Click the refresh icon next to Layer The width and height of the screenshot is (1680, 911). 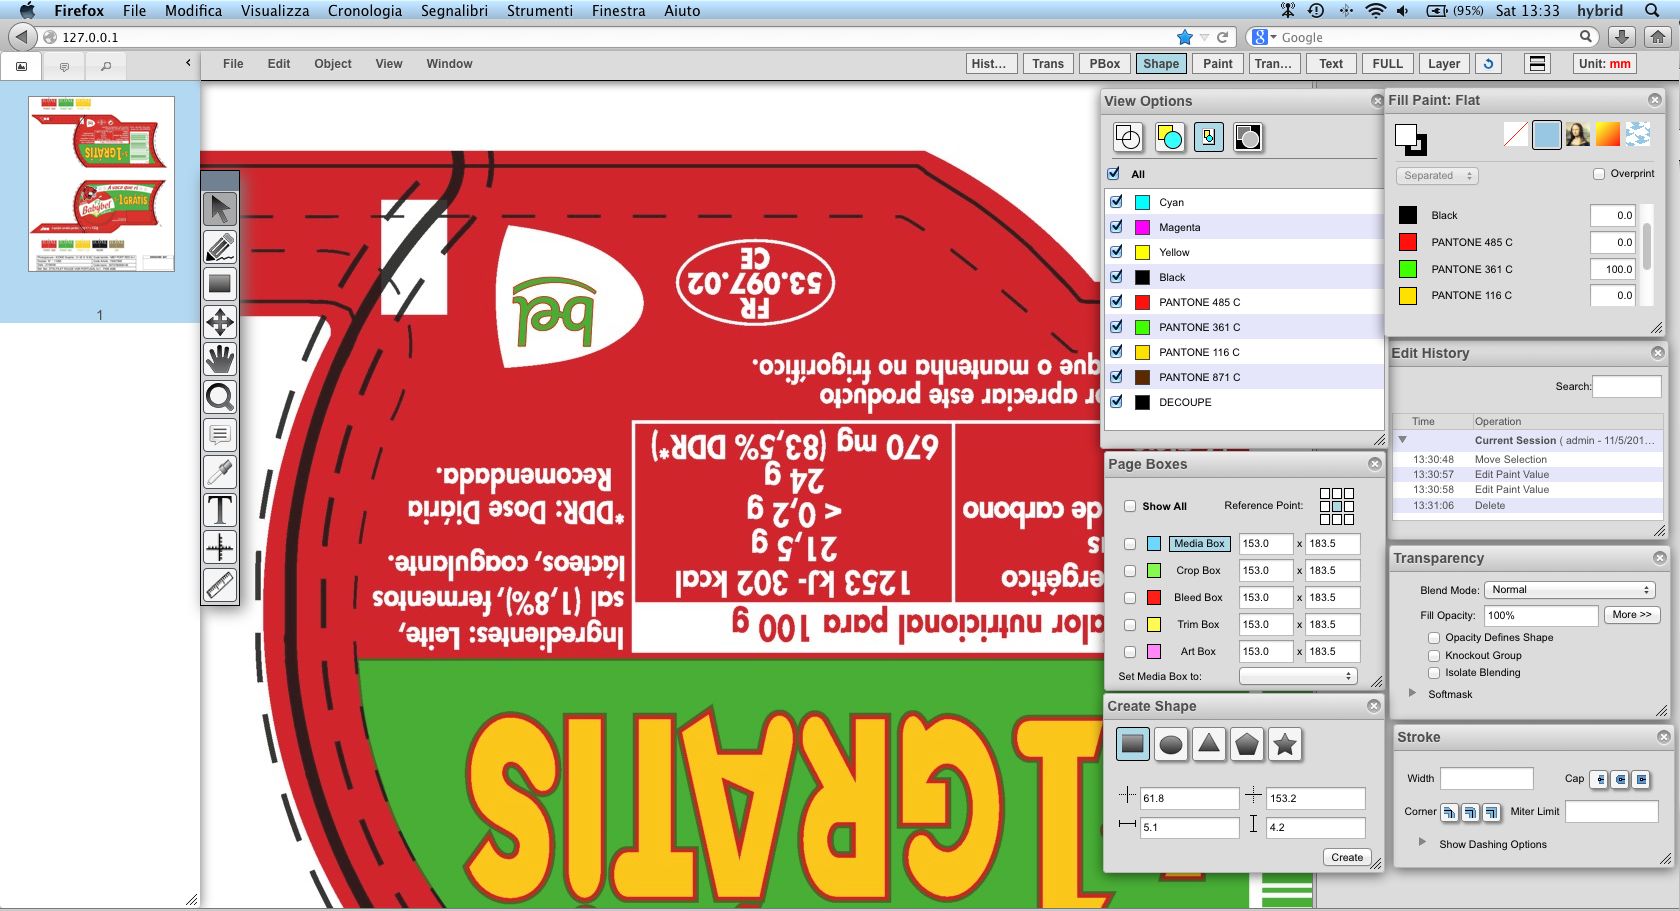1489,64
